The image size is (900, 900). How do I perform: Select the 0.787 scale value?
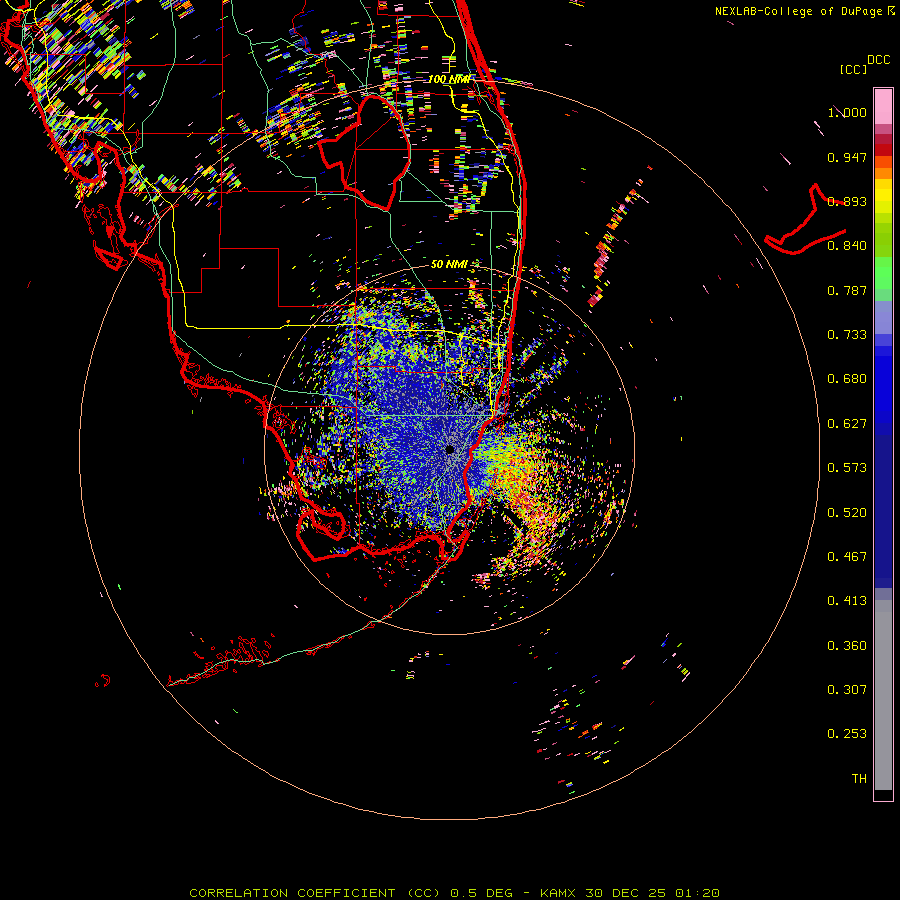[847, 290]
